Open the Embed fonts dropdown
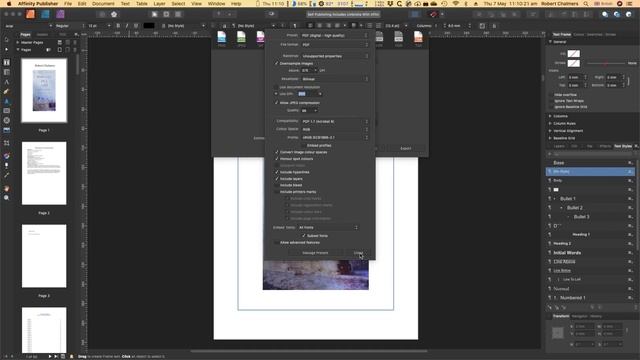This screenshot has width=640, height=360. click(328, 227)
